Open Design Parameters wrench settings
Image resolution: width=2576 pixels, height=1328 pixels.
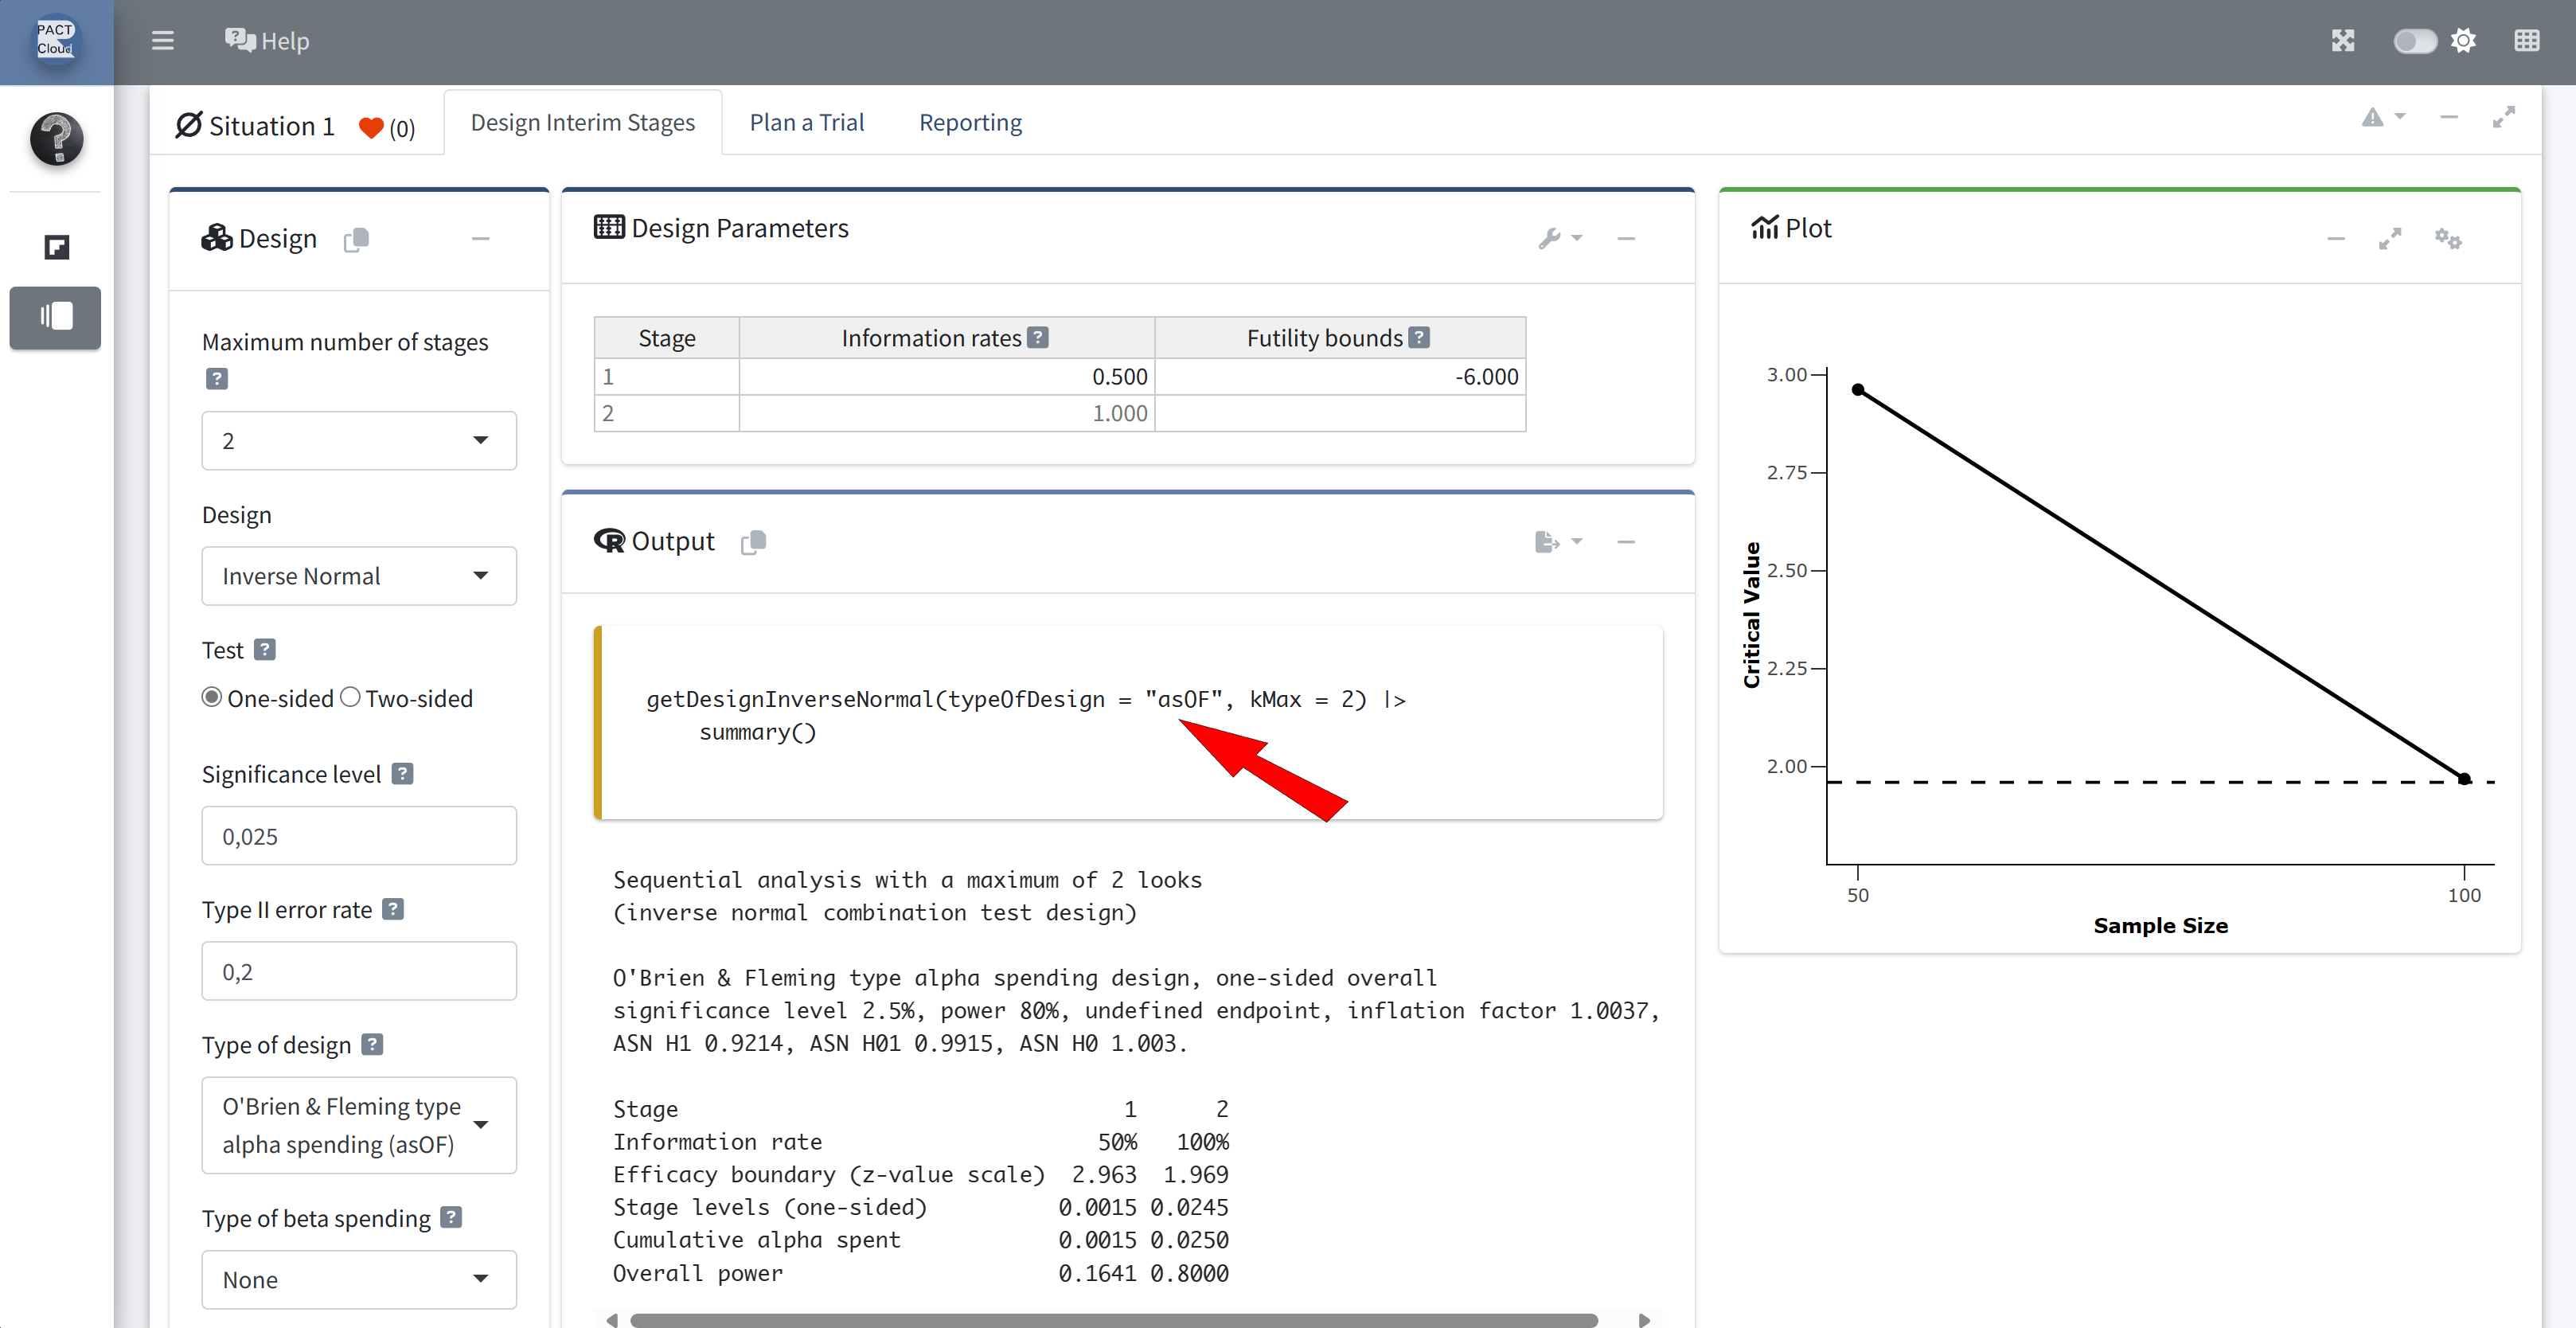(x=1558, y=238)
